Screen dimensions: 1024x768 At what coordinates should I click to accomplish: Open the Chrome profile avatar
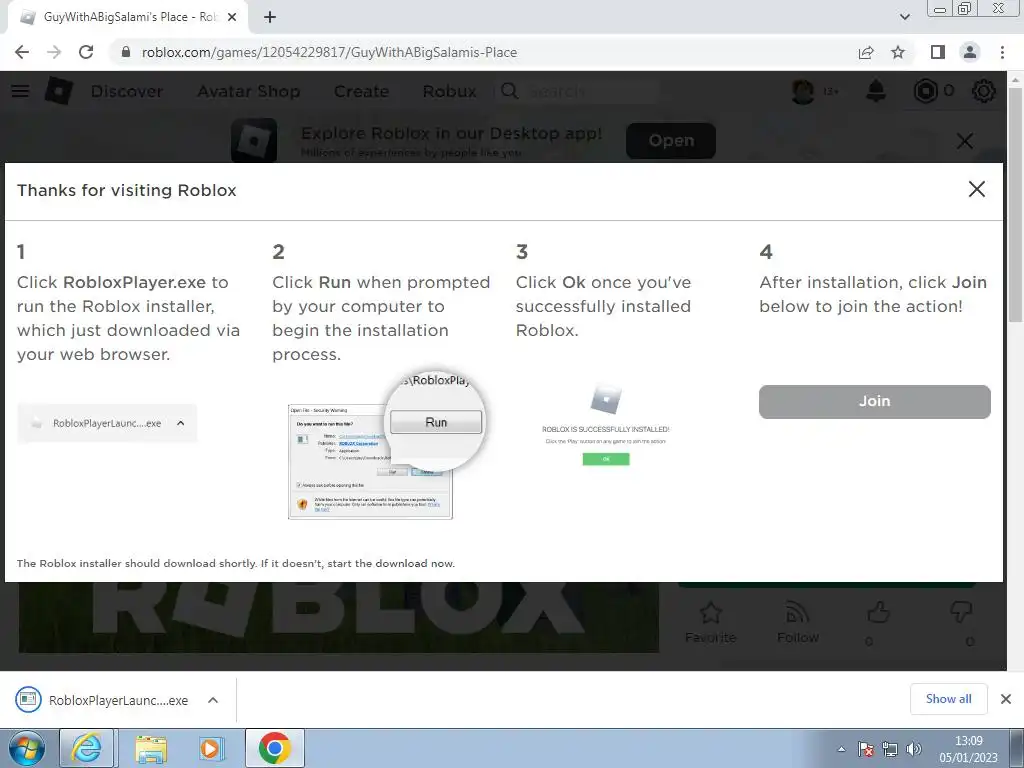(x=970, y=52)
